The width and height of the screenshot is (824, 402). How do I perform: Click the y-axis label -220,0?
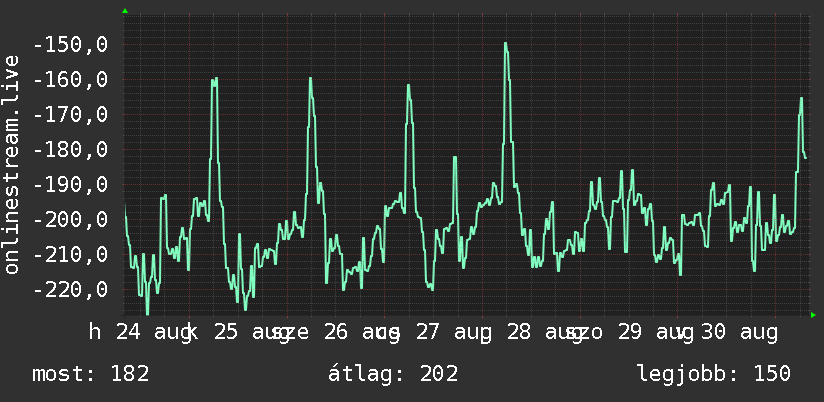click(70, 290)
